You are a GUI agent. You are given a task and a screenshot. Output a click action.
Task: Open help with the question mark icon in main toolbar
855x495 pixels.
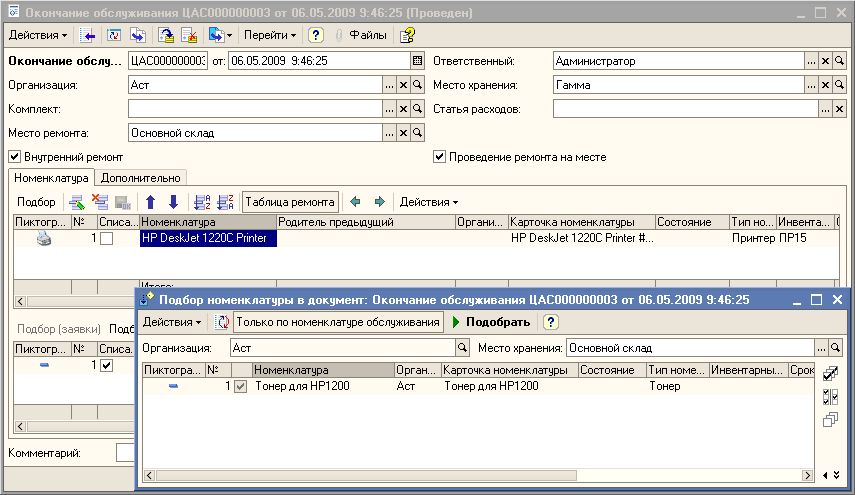316,35
